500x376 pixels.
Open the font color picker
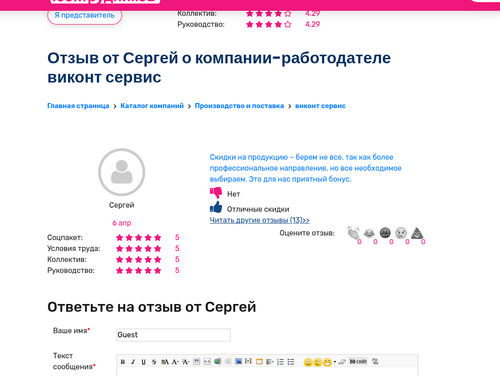[165, 362]
